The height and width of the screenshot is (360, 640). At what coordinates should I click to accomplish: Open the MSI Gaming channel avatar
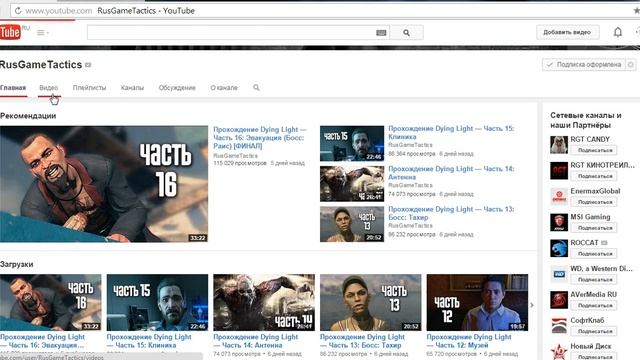click(559, 222)
